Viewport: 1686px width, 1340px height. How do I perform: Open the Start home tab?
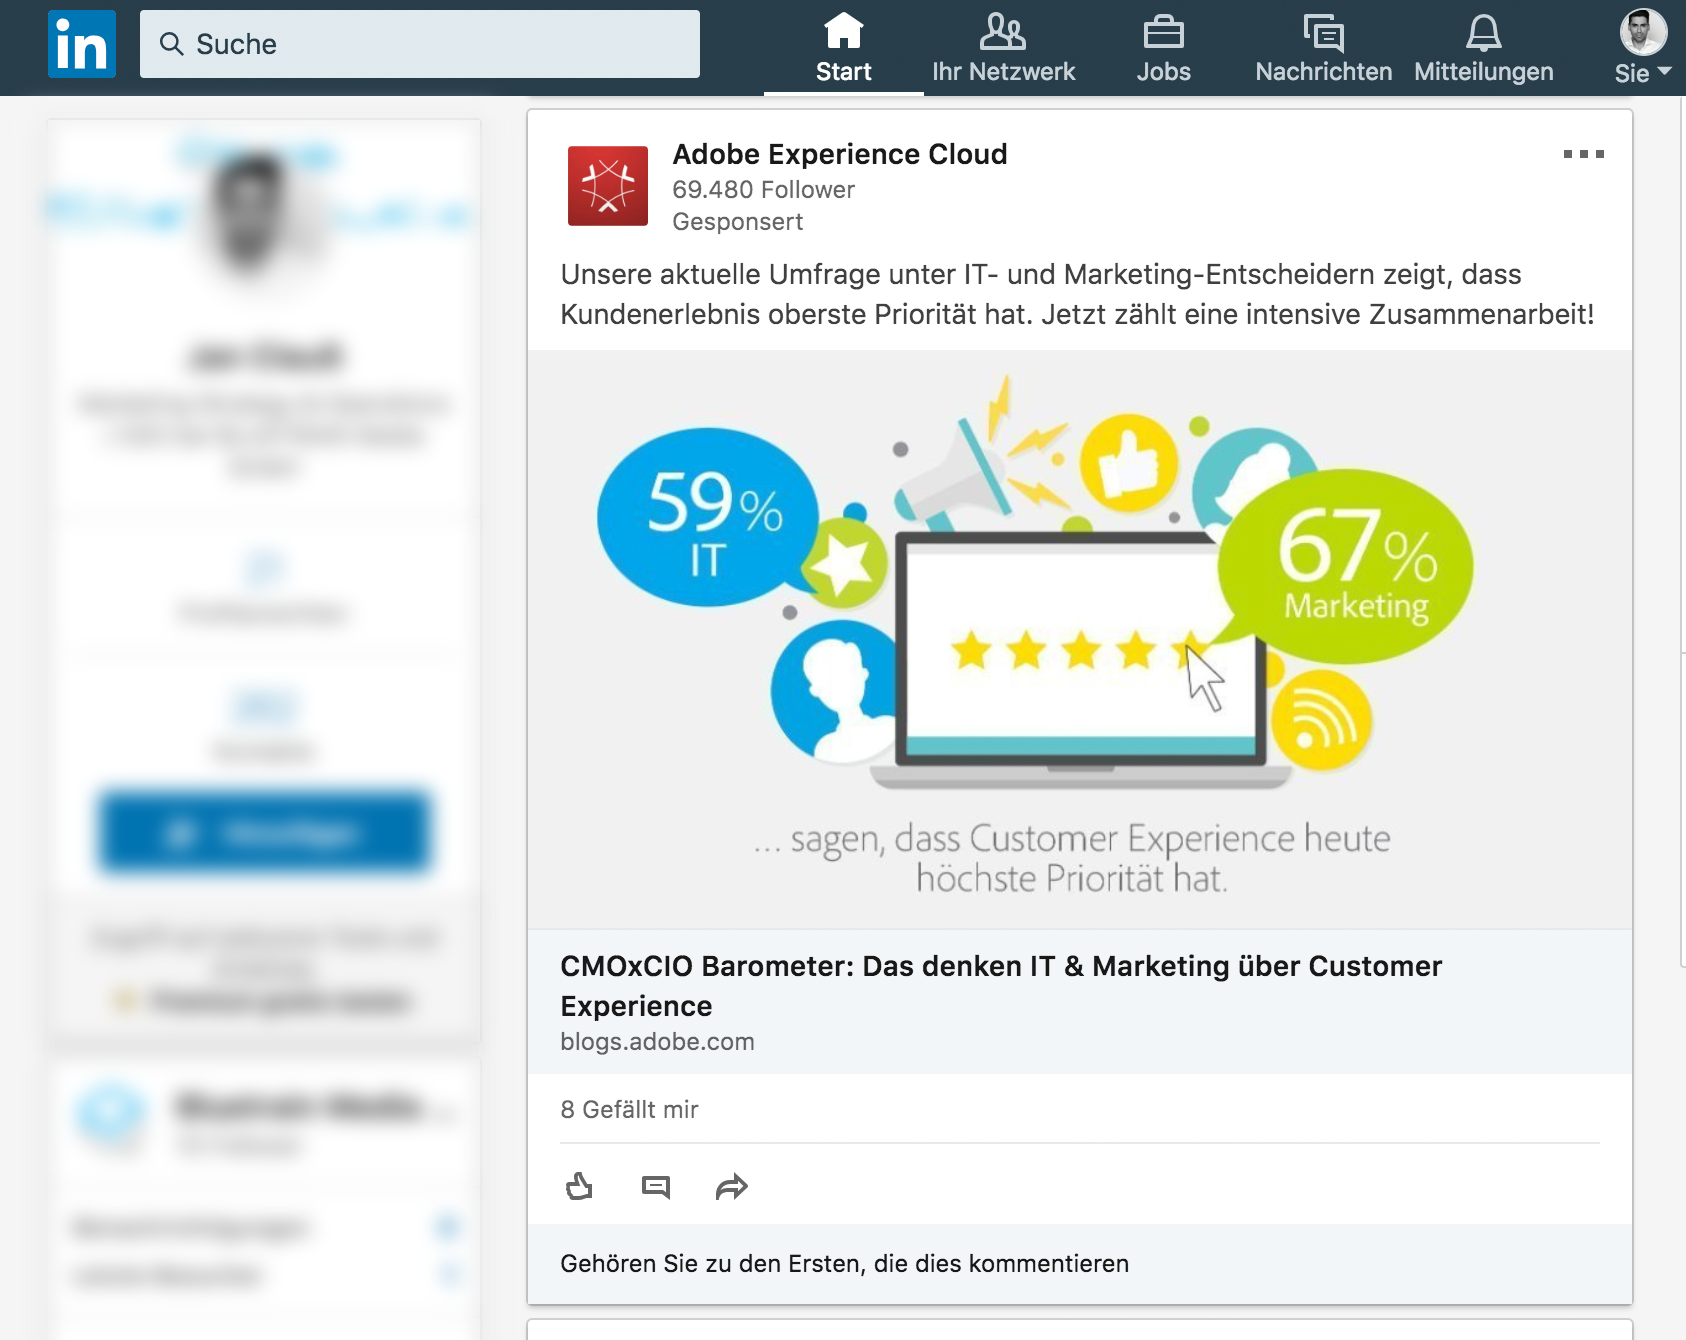[x=843, y=48]
